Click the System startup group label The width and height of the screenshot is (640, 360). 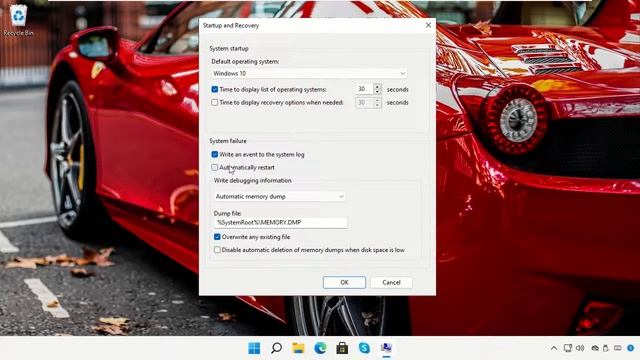point(229,48)
